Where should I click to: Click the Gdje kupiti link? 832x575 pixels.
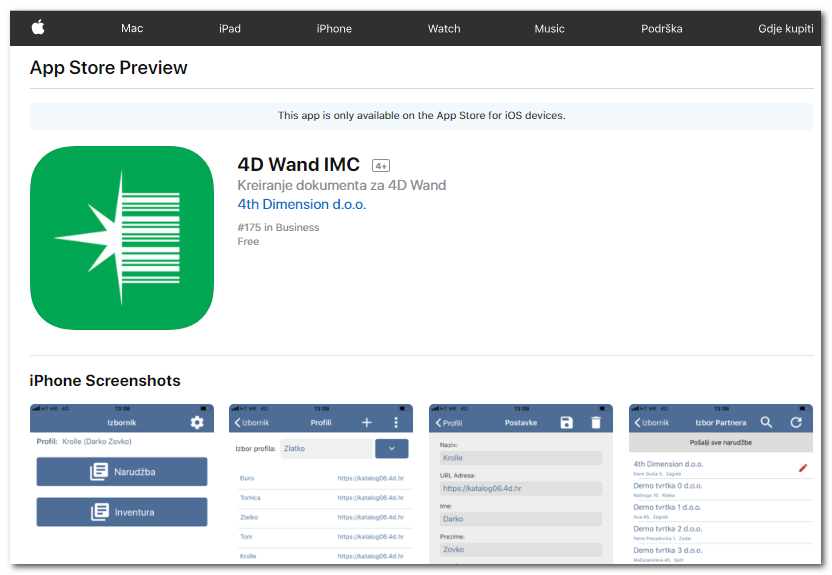785,29
